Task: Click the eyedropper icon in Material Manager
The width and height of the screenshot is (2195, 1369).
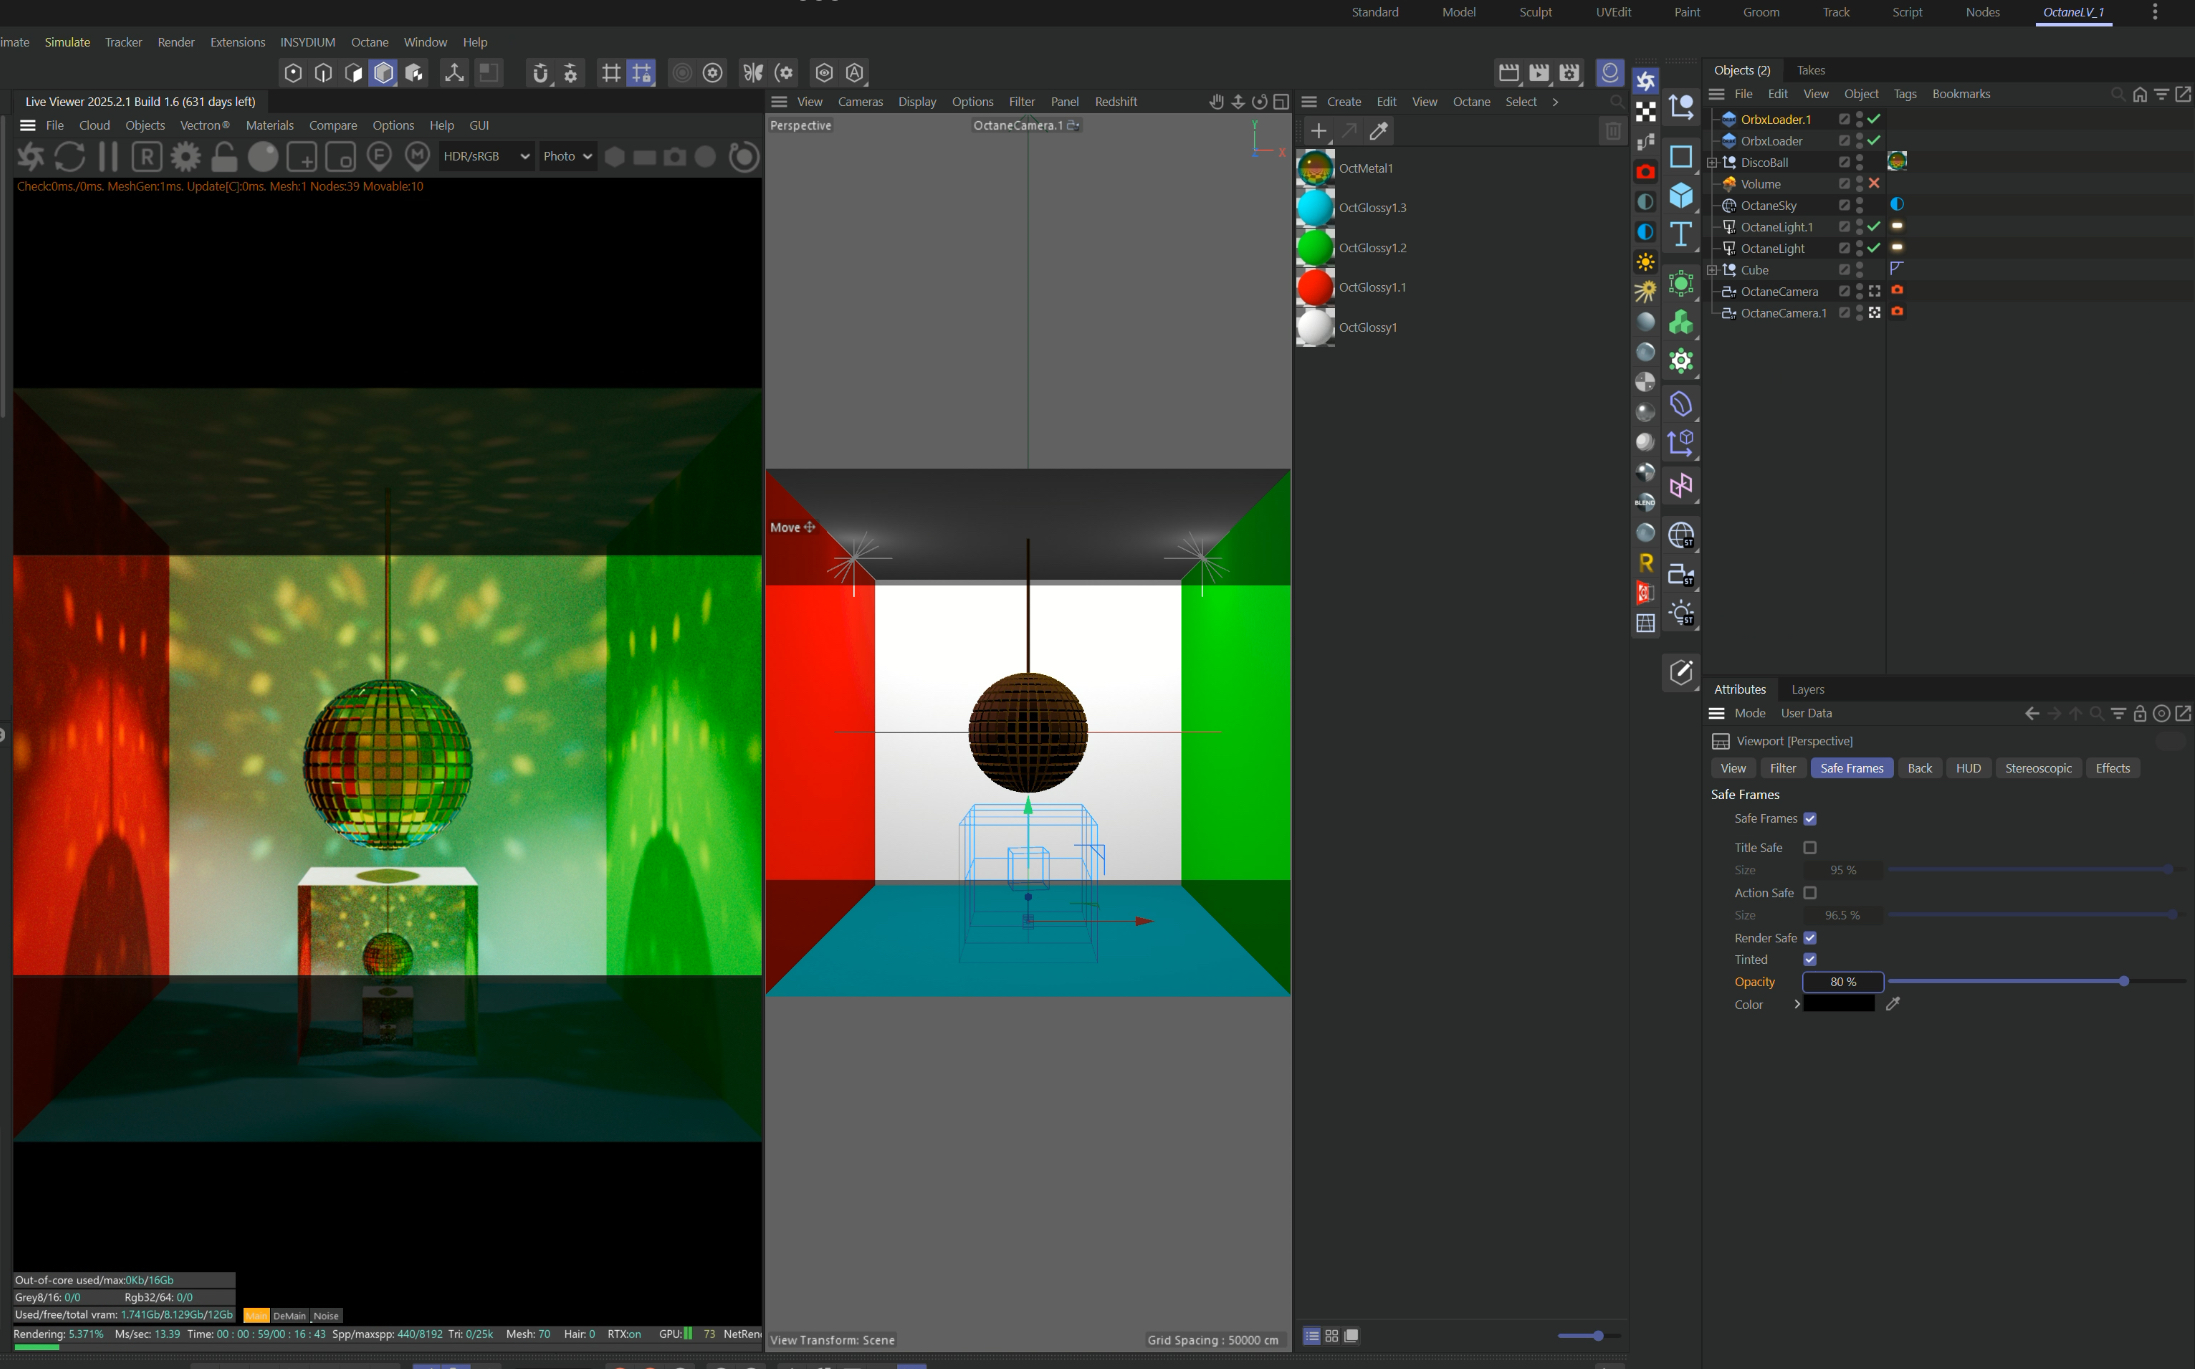Action: coord(1379,131)
